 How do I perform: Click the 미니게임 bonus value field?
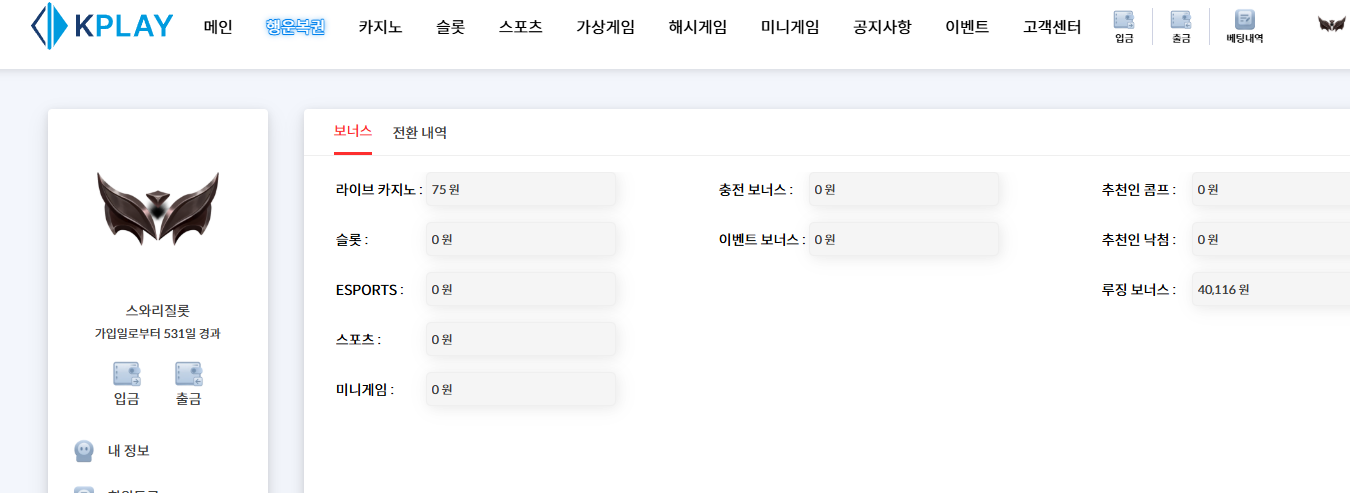click(x=521, y=389)
